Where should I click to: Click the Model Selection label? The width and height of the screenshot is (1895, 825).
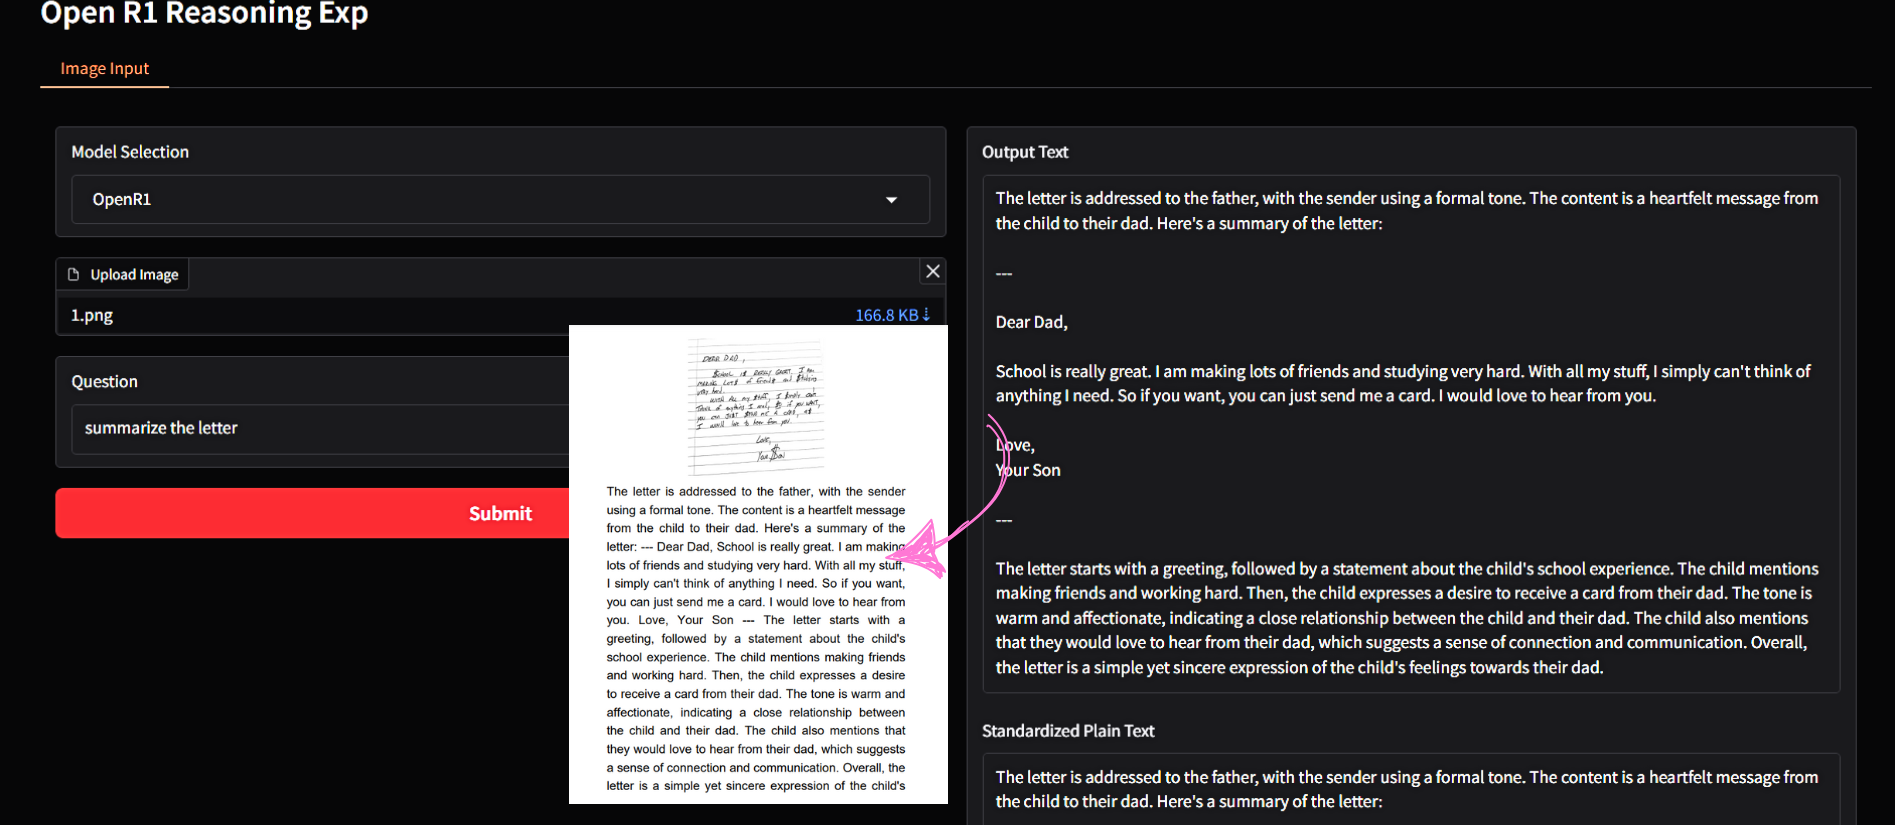[x=130, y=152]
